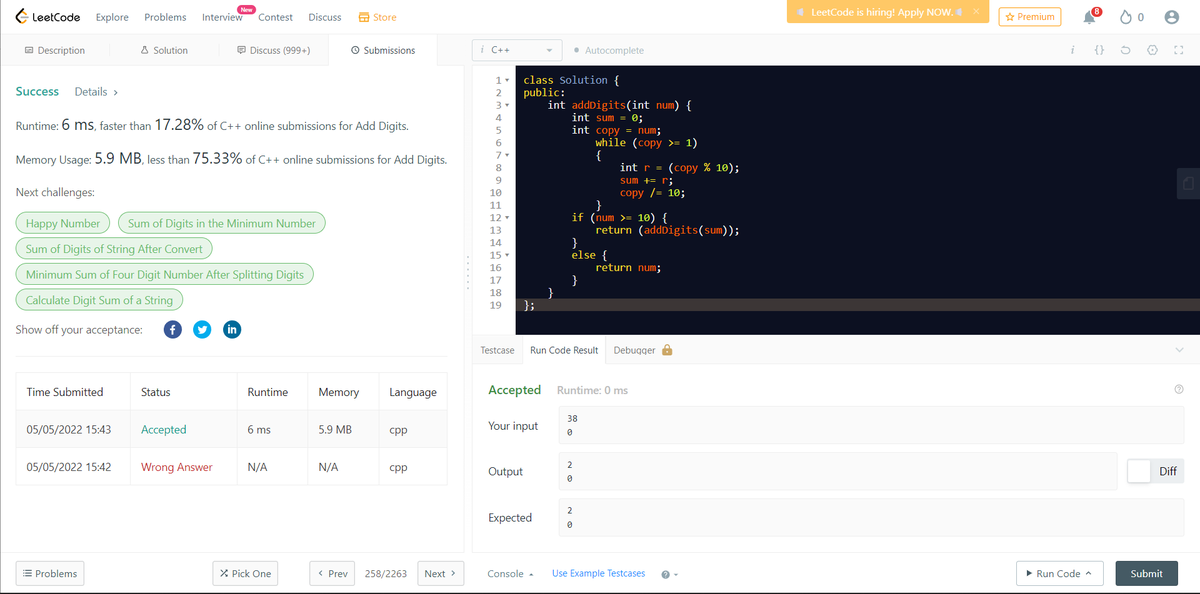The width and height of the screenshot is (1200, 594).
Task: Submit the solution
Action: click(x=1146, y=573)
